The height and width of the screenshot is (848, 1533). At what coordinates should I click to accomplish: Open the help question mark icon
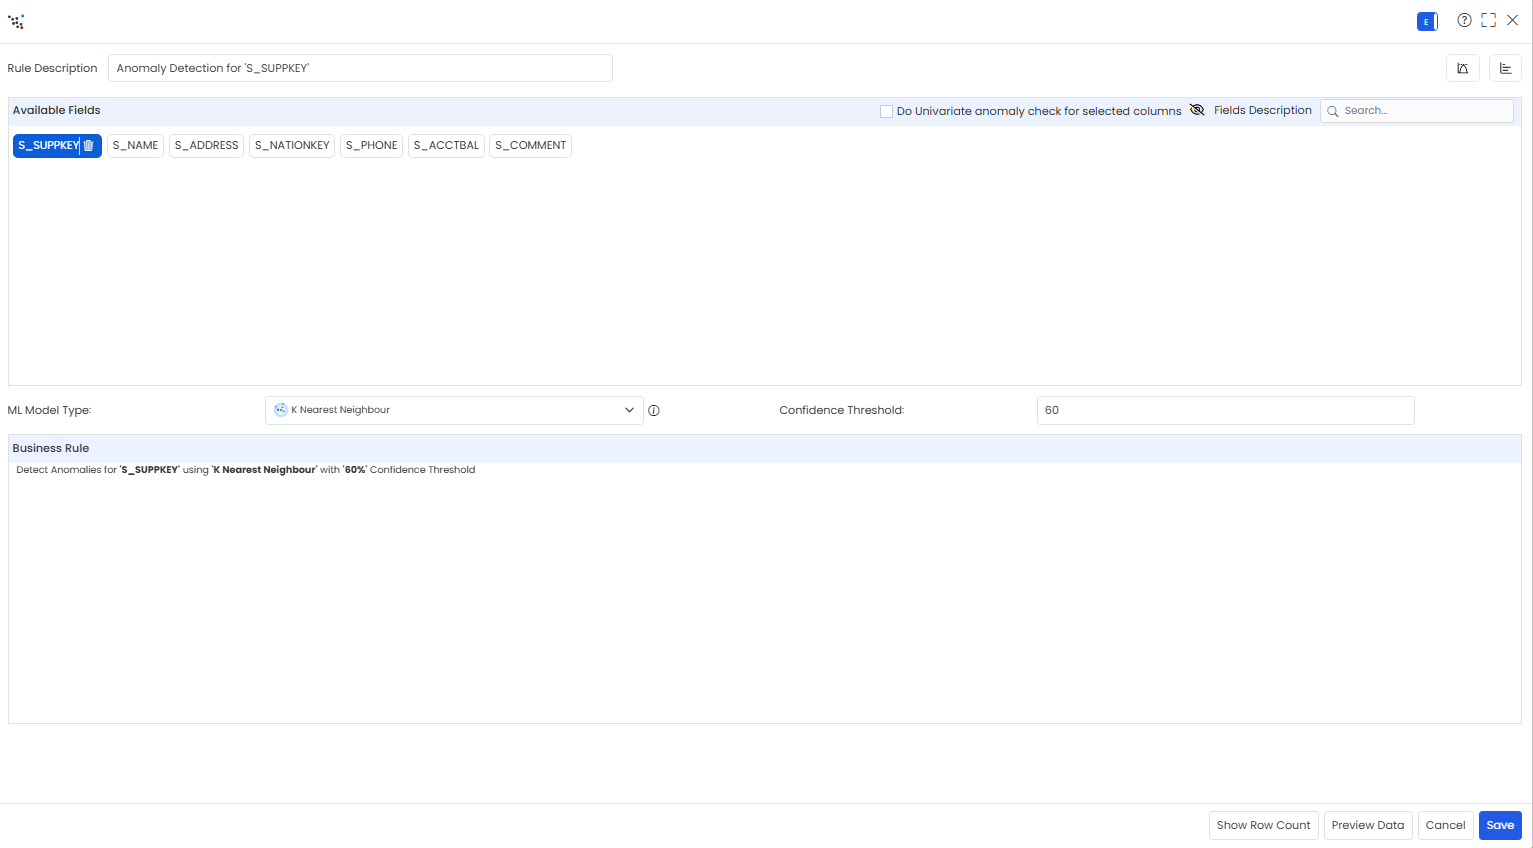click(1464, 20)
